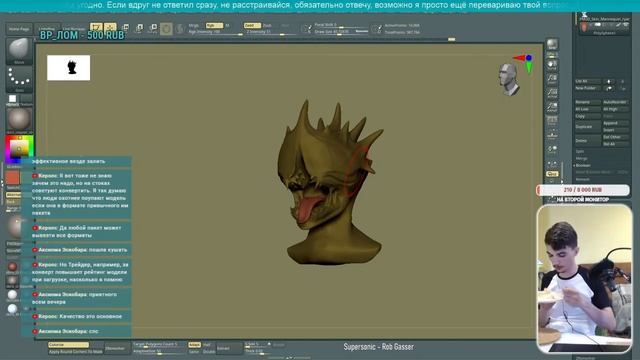This screenshot has height=360, width=640.
Task: Select the Scale transform icon in toolbar
Action: 139,28
